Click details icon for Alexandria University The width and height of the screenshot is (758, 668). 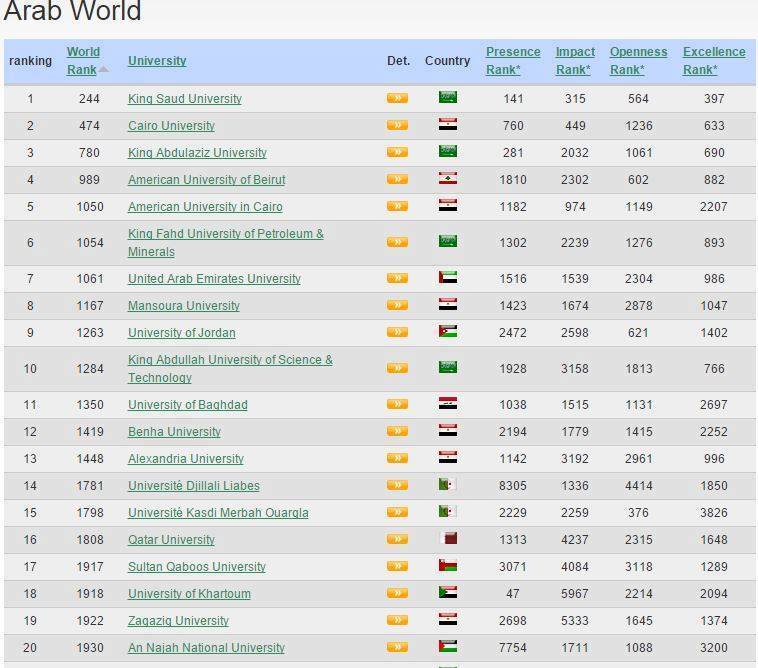click(x=397, y=458)
